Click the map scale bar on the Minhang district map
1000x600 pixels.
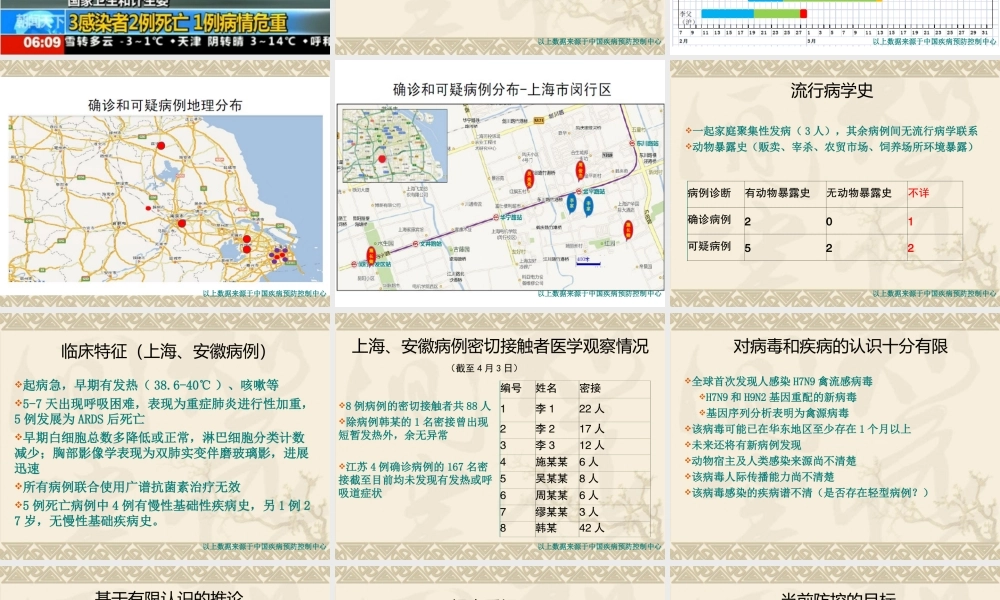pos(586,262)
